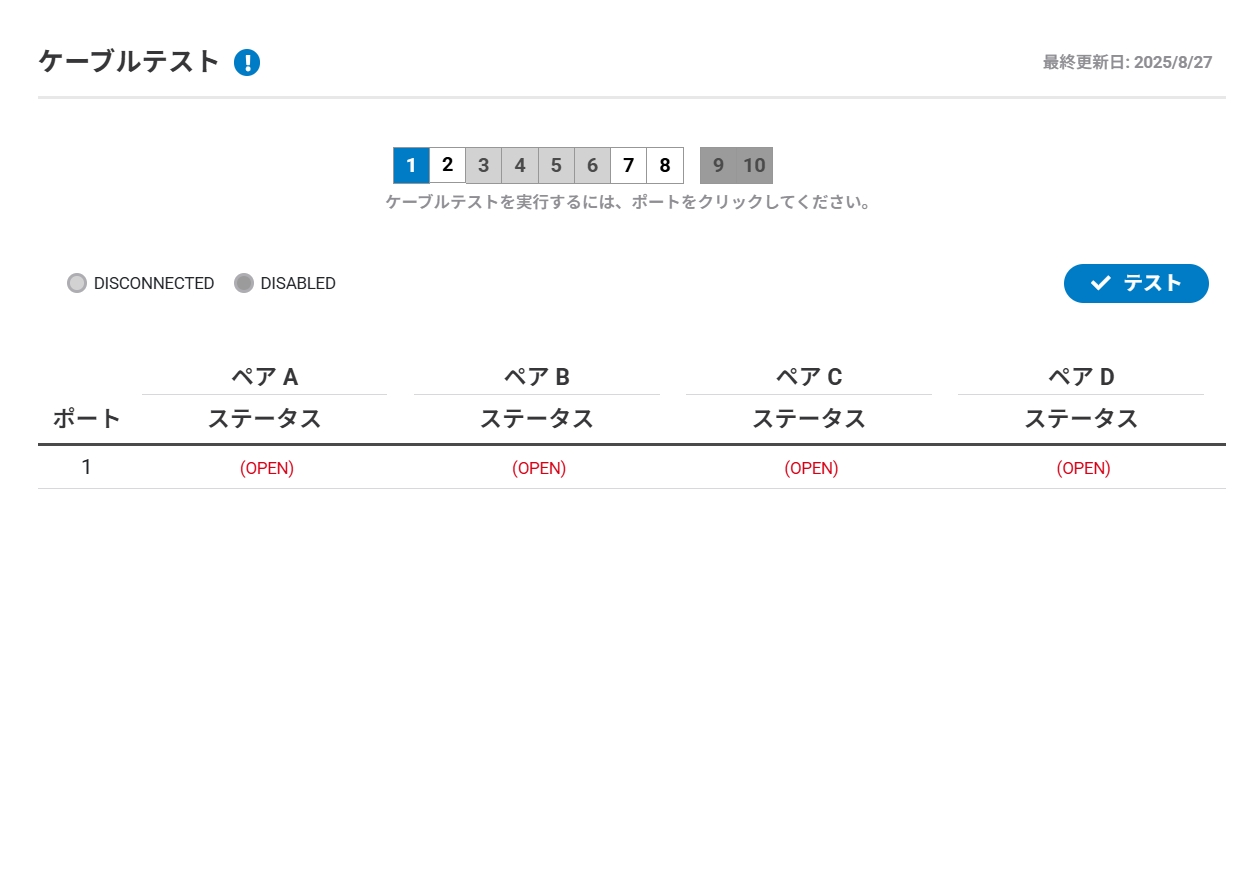Select port 2 for cable test

(x=448, y=165)
